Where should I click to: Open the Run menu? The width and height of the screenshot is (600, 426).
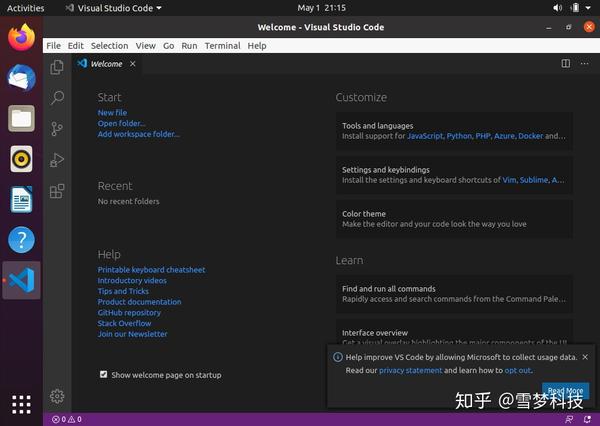[x=189, y=46]
